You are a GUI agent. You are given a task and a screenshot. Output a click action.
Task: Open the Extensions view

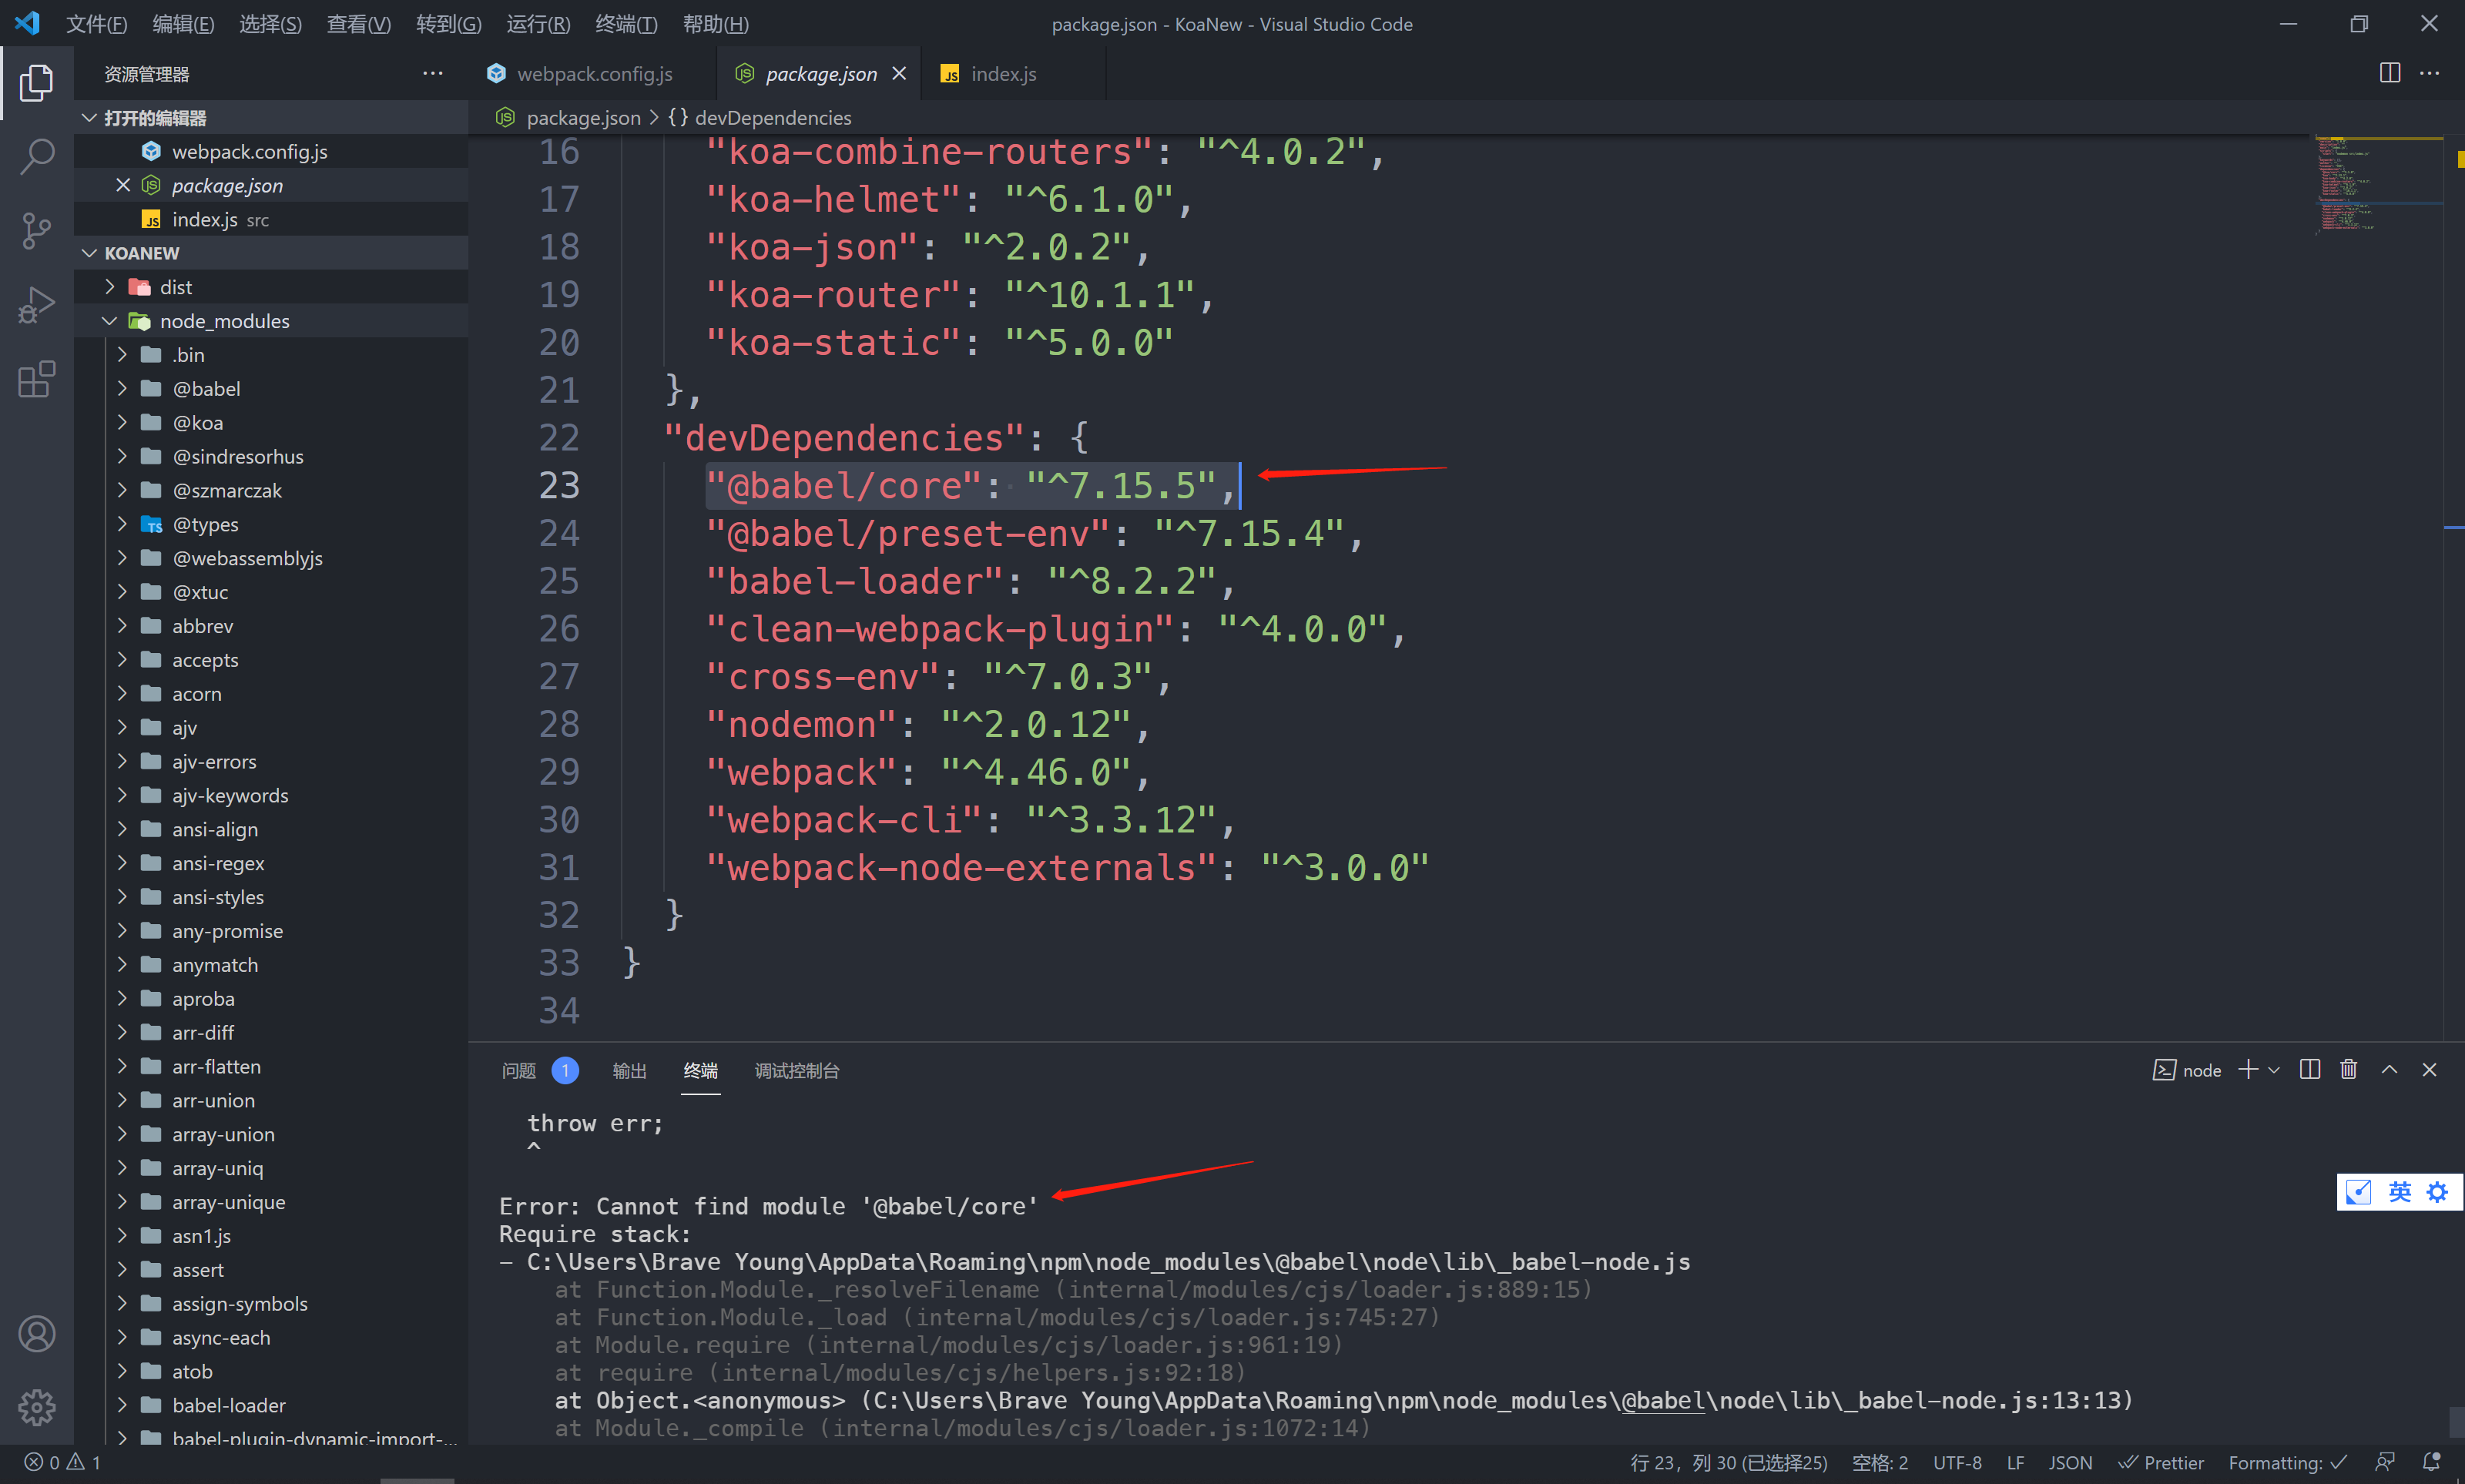click(x=36, y=379)
